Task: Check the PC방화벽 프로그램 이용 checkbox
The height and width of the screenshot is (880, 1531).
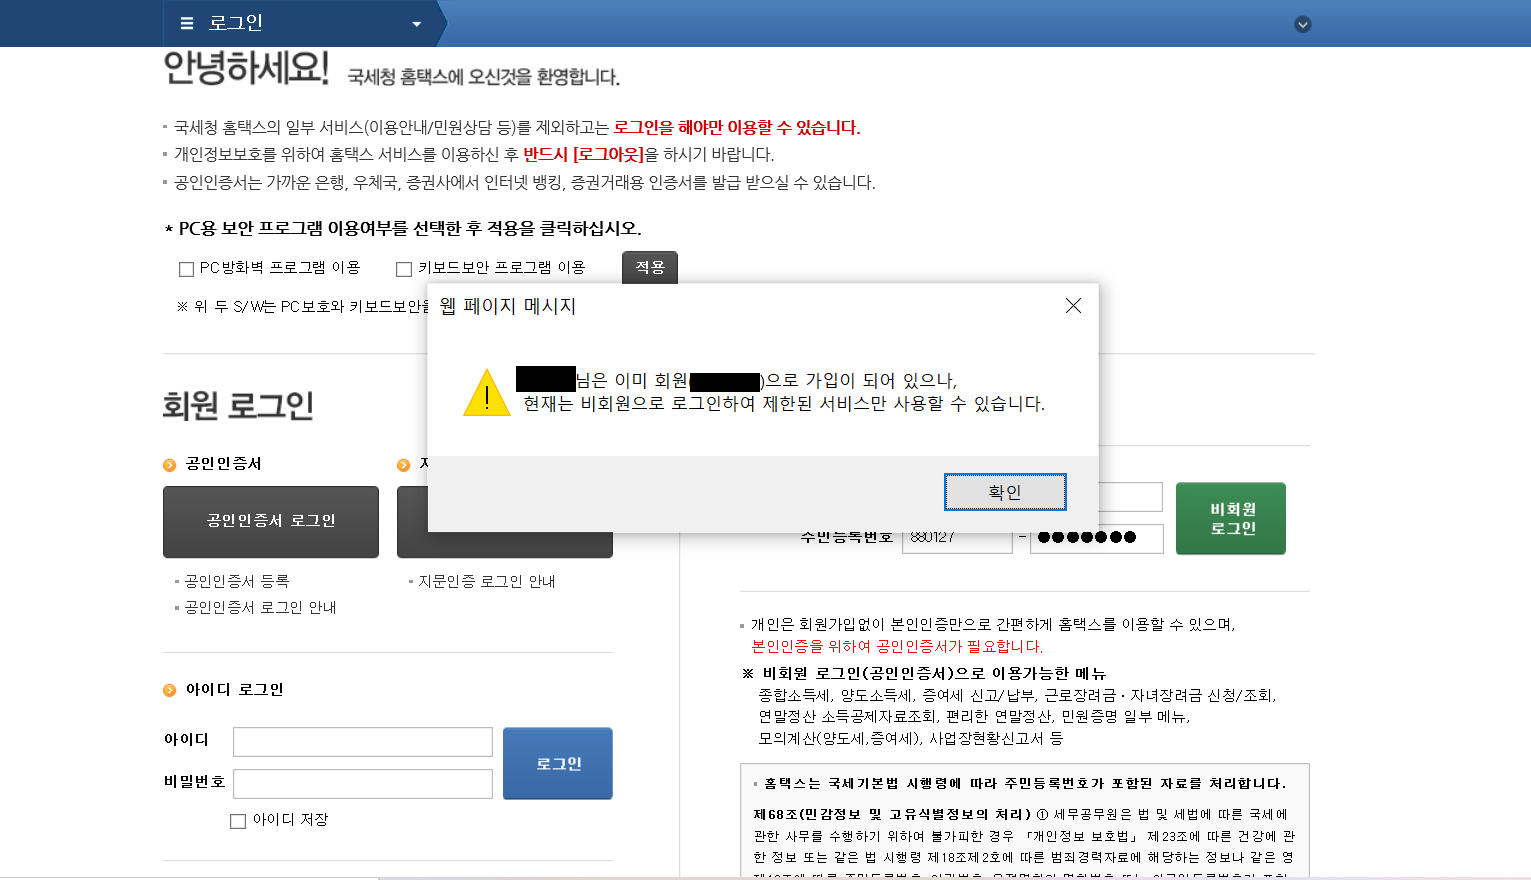Action: 186,269
